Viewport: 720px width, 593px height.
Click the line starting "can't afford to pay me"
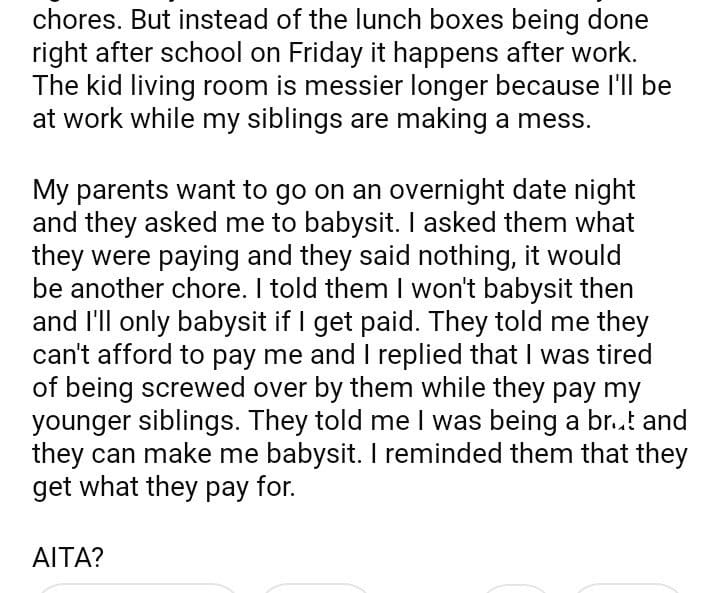(342, 355)
